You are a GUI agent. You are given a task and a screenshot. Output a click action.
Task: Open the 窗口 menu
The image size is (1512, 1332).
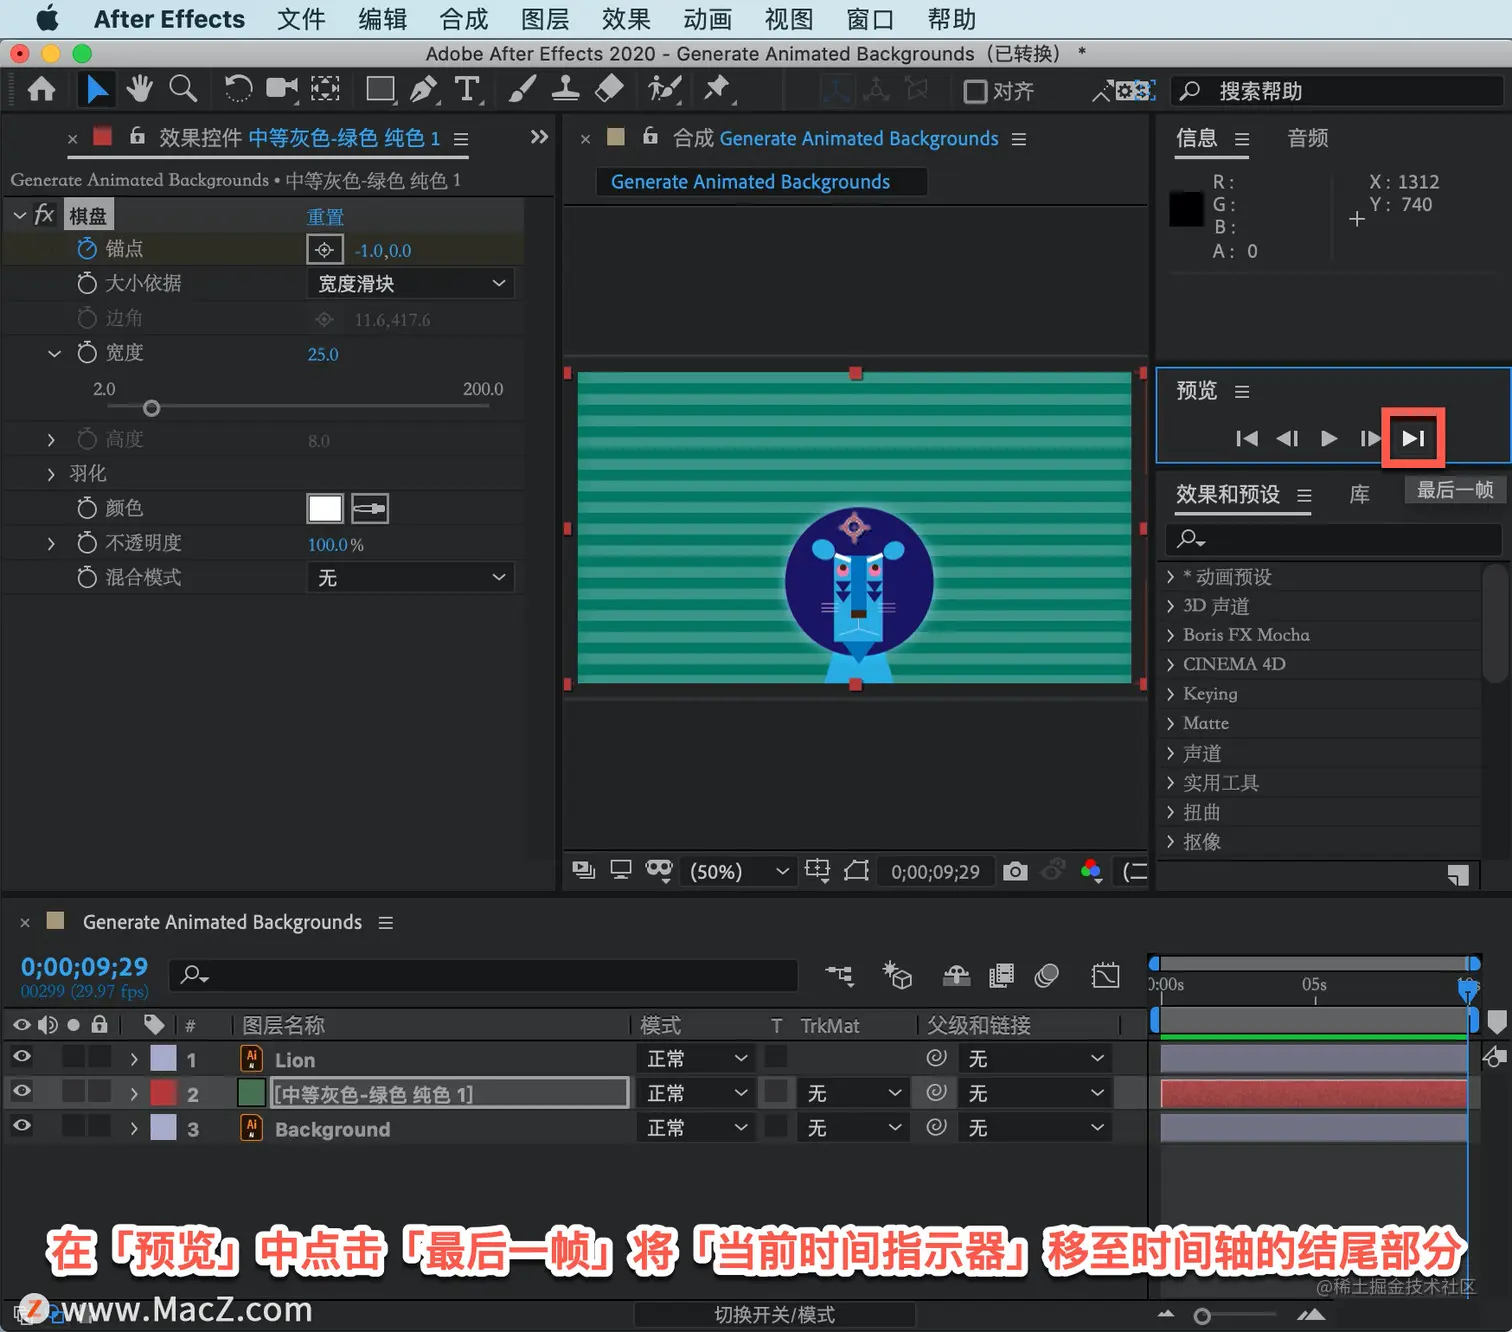pos(870,19)
